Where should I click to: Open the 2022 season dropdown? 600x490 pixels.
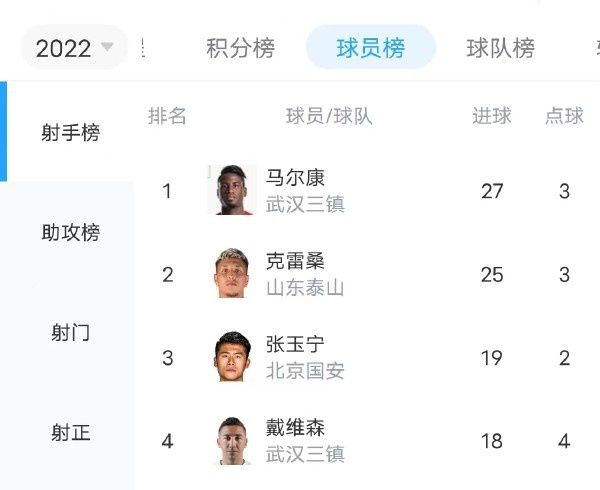tap(75, 48)
